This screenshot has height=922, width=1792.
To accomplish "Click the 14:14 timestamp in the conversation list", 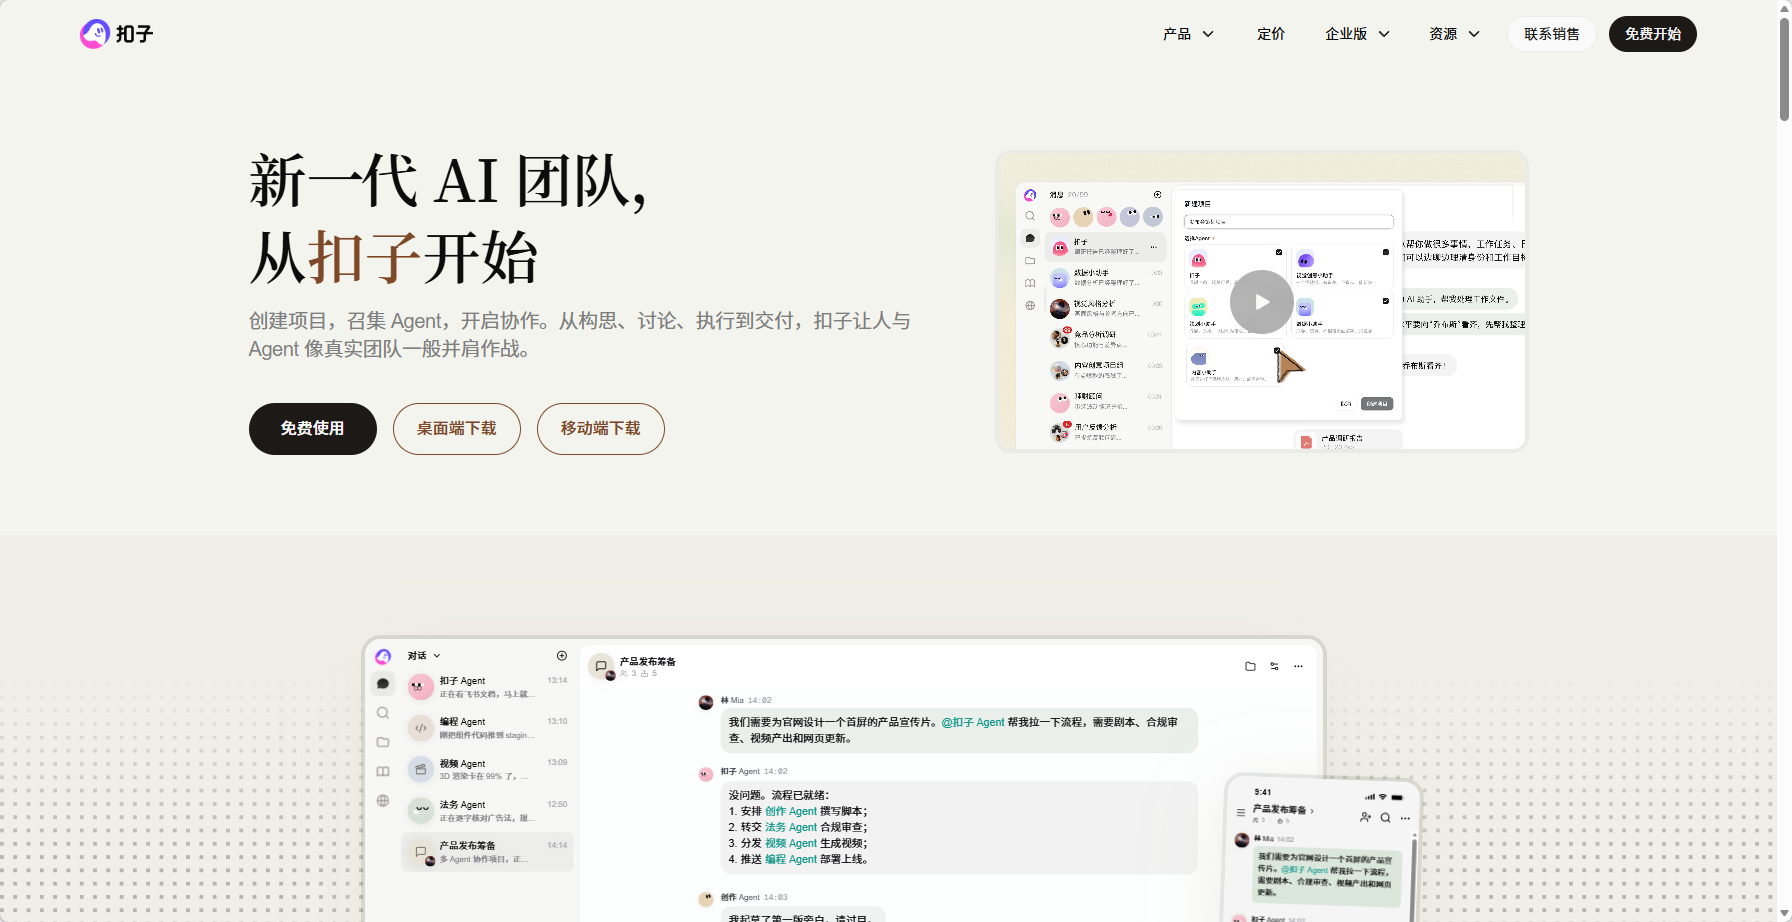I will tap(557, 846).
